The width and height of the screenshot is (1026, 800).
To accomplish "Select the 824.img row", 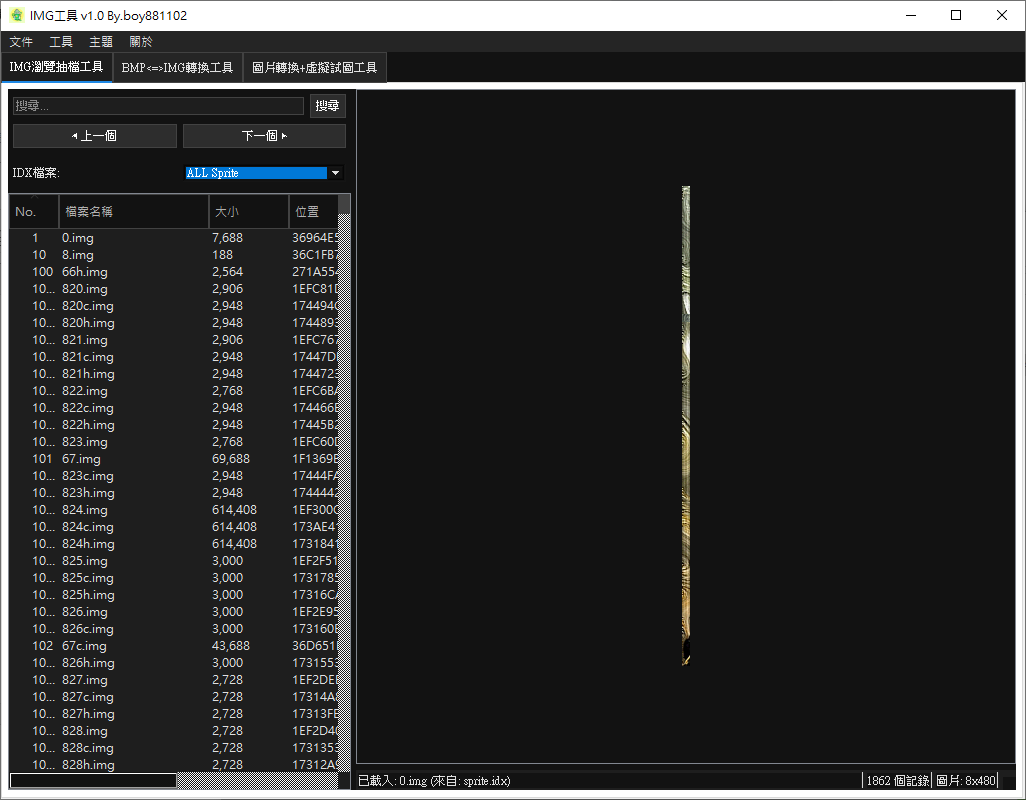I will [175, 510].
